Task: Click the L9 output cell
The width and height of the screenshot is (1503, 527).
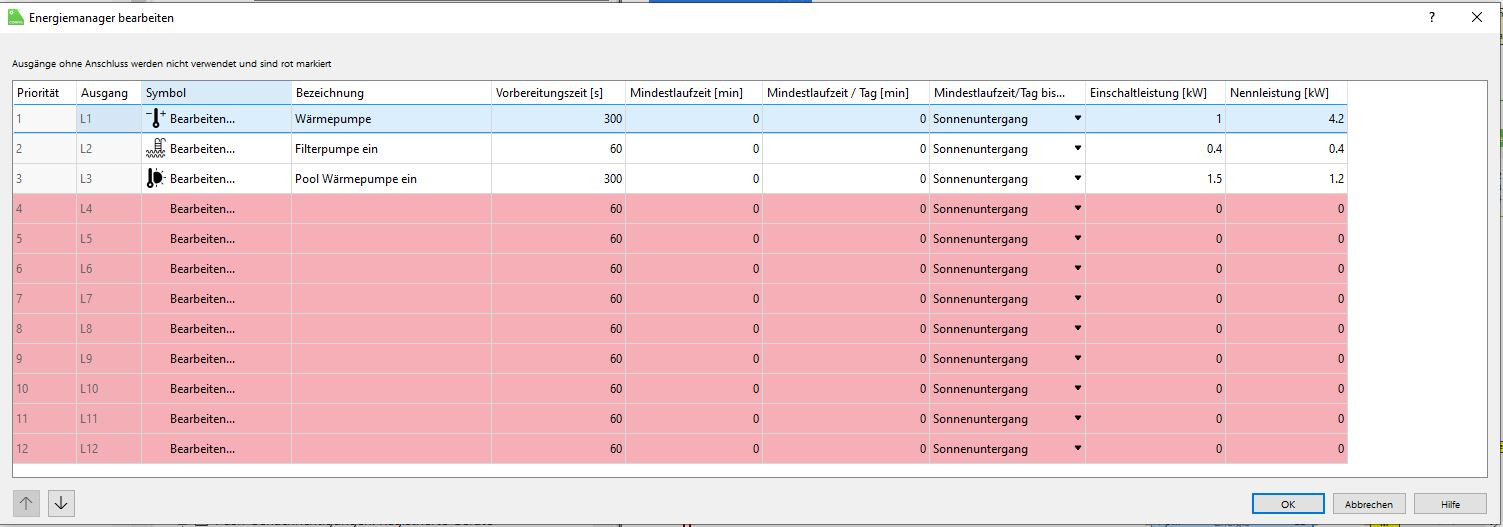Action: click(109, 359)
